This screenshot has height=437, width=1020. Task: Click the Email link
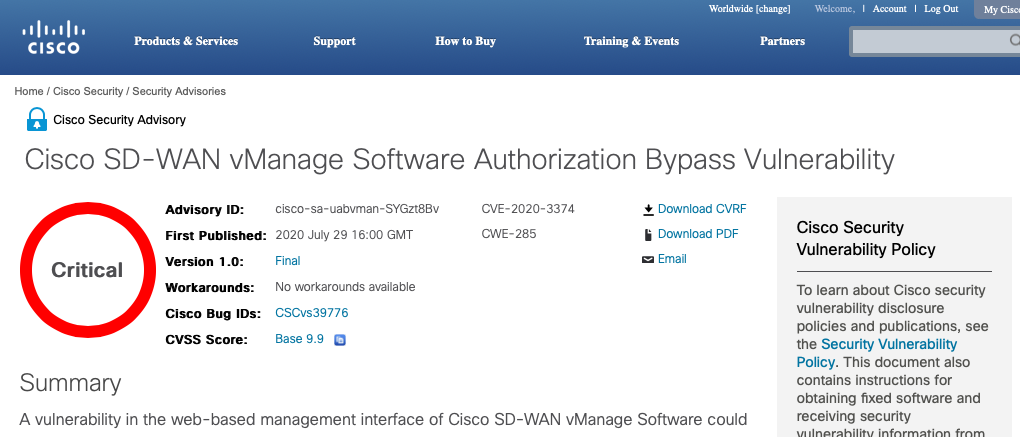pos(672,259)
